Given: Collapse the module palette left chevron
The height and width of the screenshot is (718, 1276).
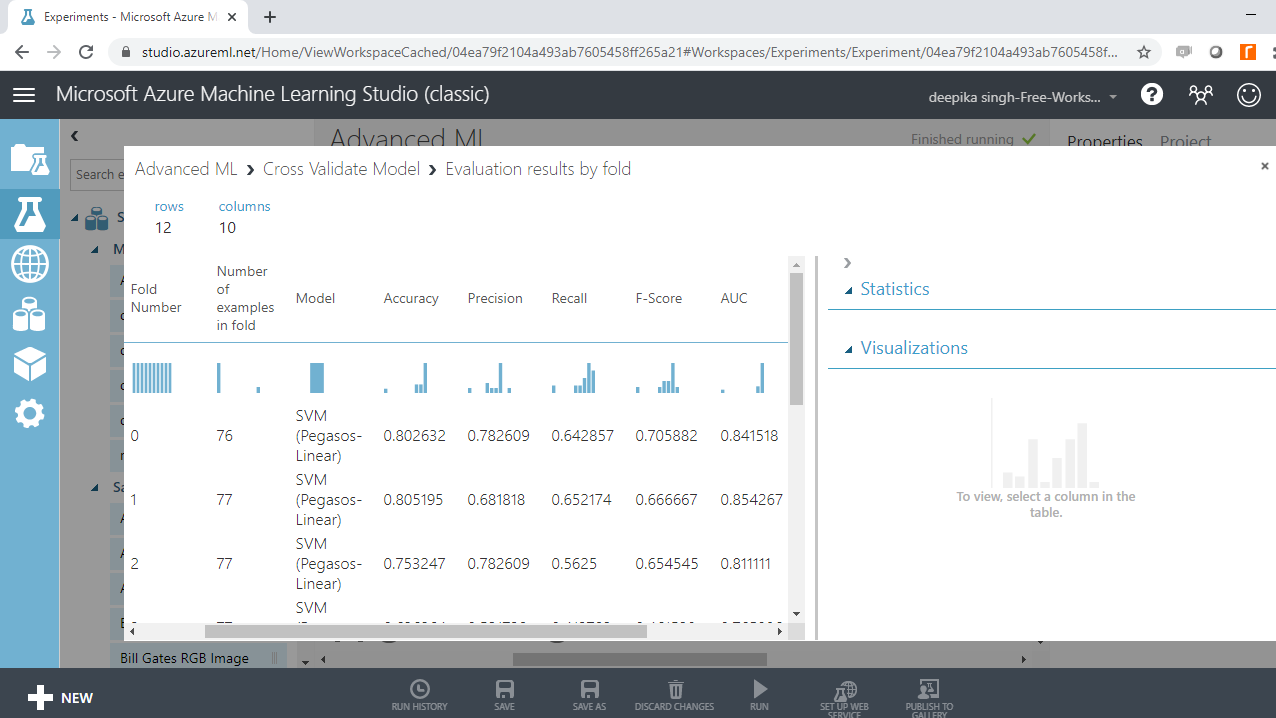Looking at the screenshot, I should pyautogui.click(x=74, y=136).
